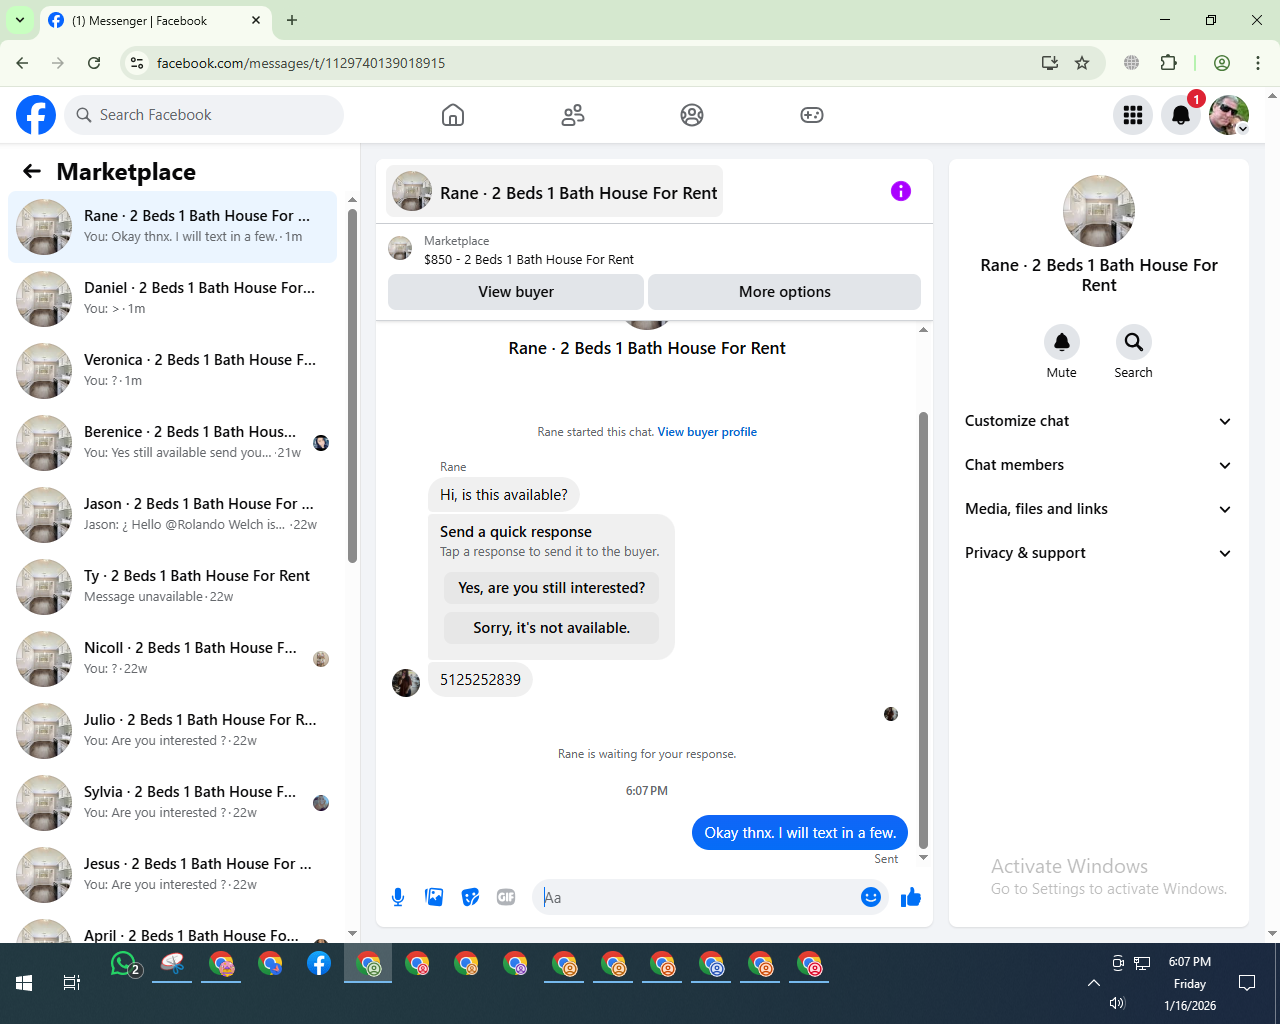Click the large listing photo in right panel
The width and height of the screenshot is (1280, 1024).
[1099, 211]
